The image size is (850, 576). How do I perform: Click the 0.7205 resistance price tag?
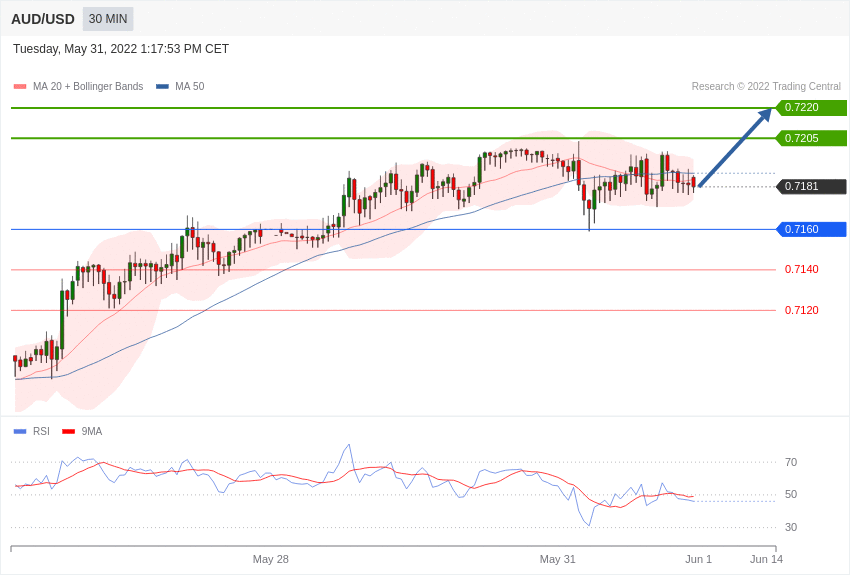pos(812,138)
